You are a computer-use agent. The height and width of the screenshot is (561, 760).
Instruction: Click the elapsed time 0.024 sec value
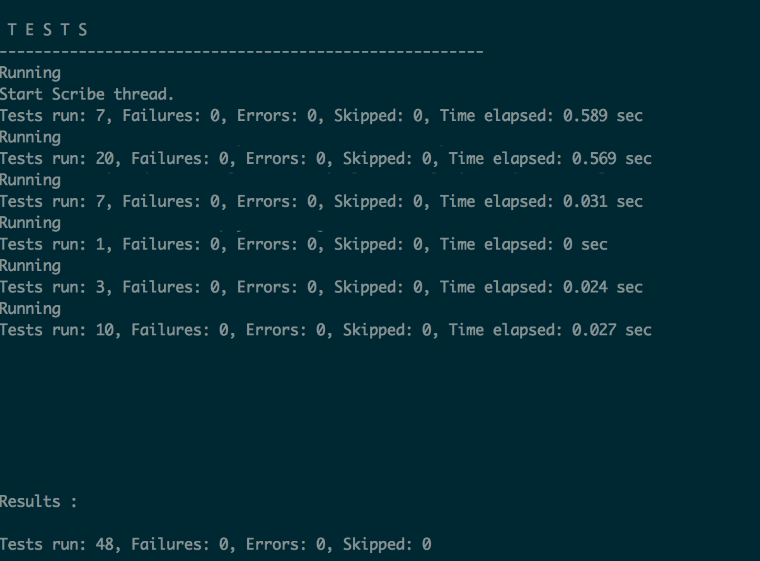click(x=602, y=287)
